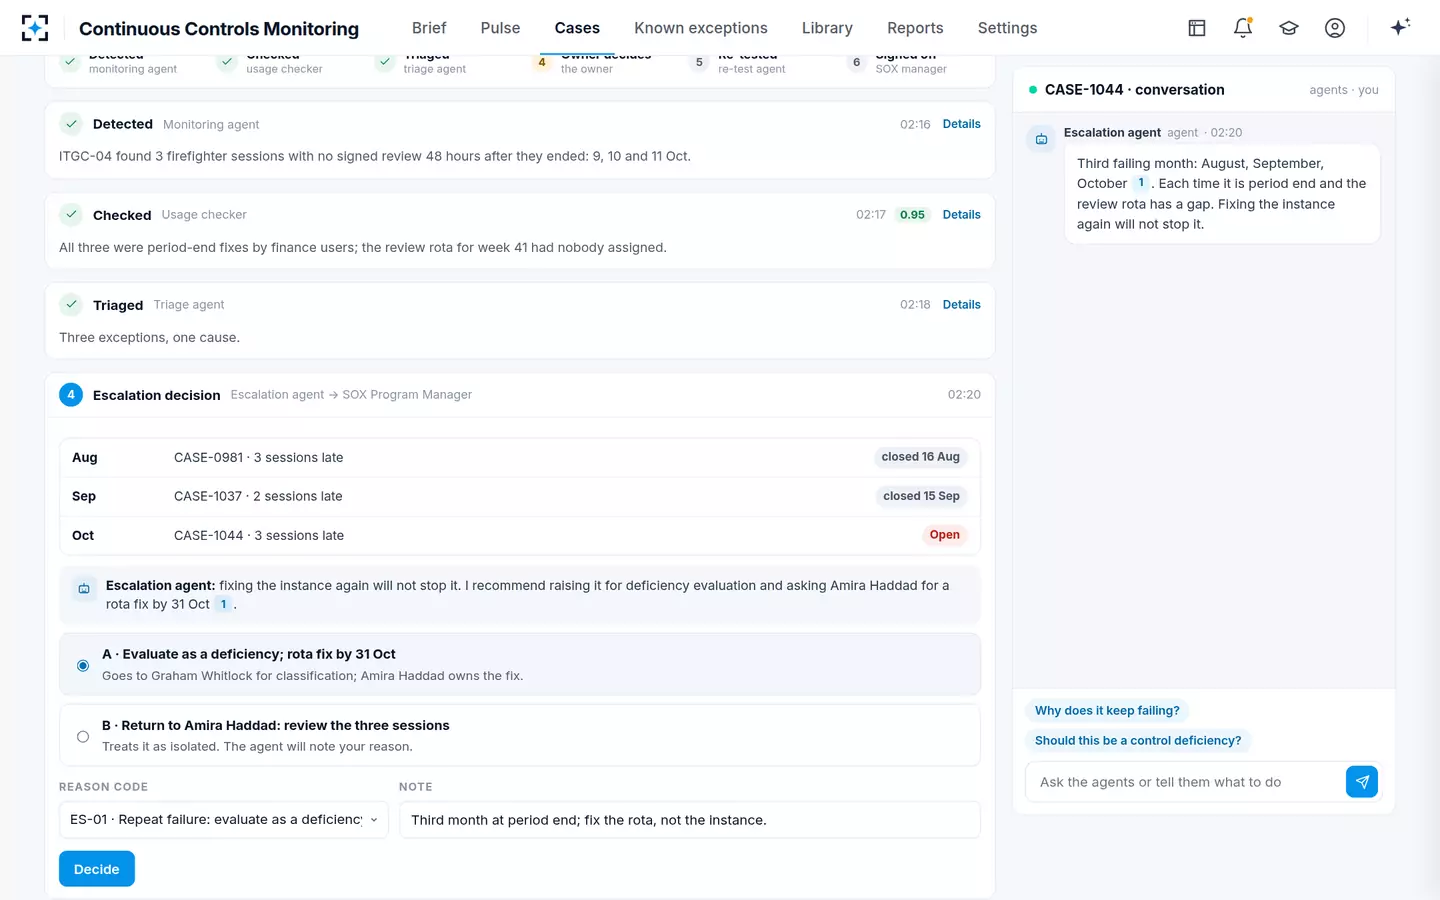1440x900 pixels.
Task: Open citation 1 after 'rota fix by 31 Oct'
Action: click(x=223, y=604)
